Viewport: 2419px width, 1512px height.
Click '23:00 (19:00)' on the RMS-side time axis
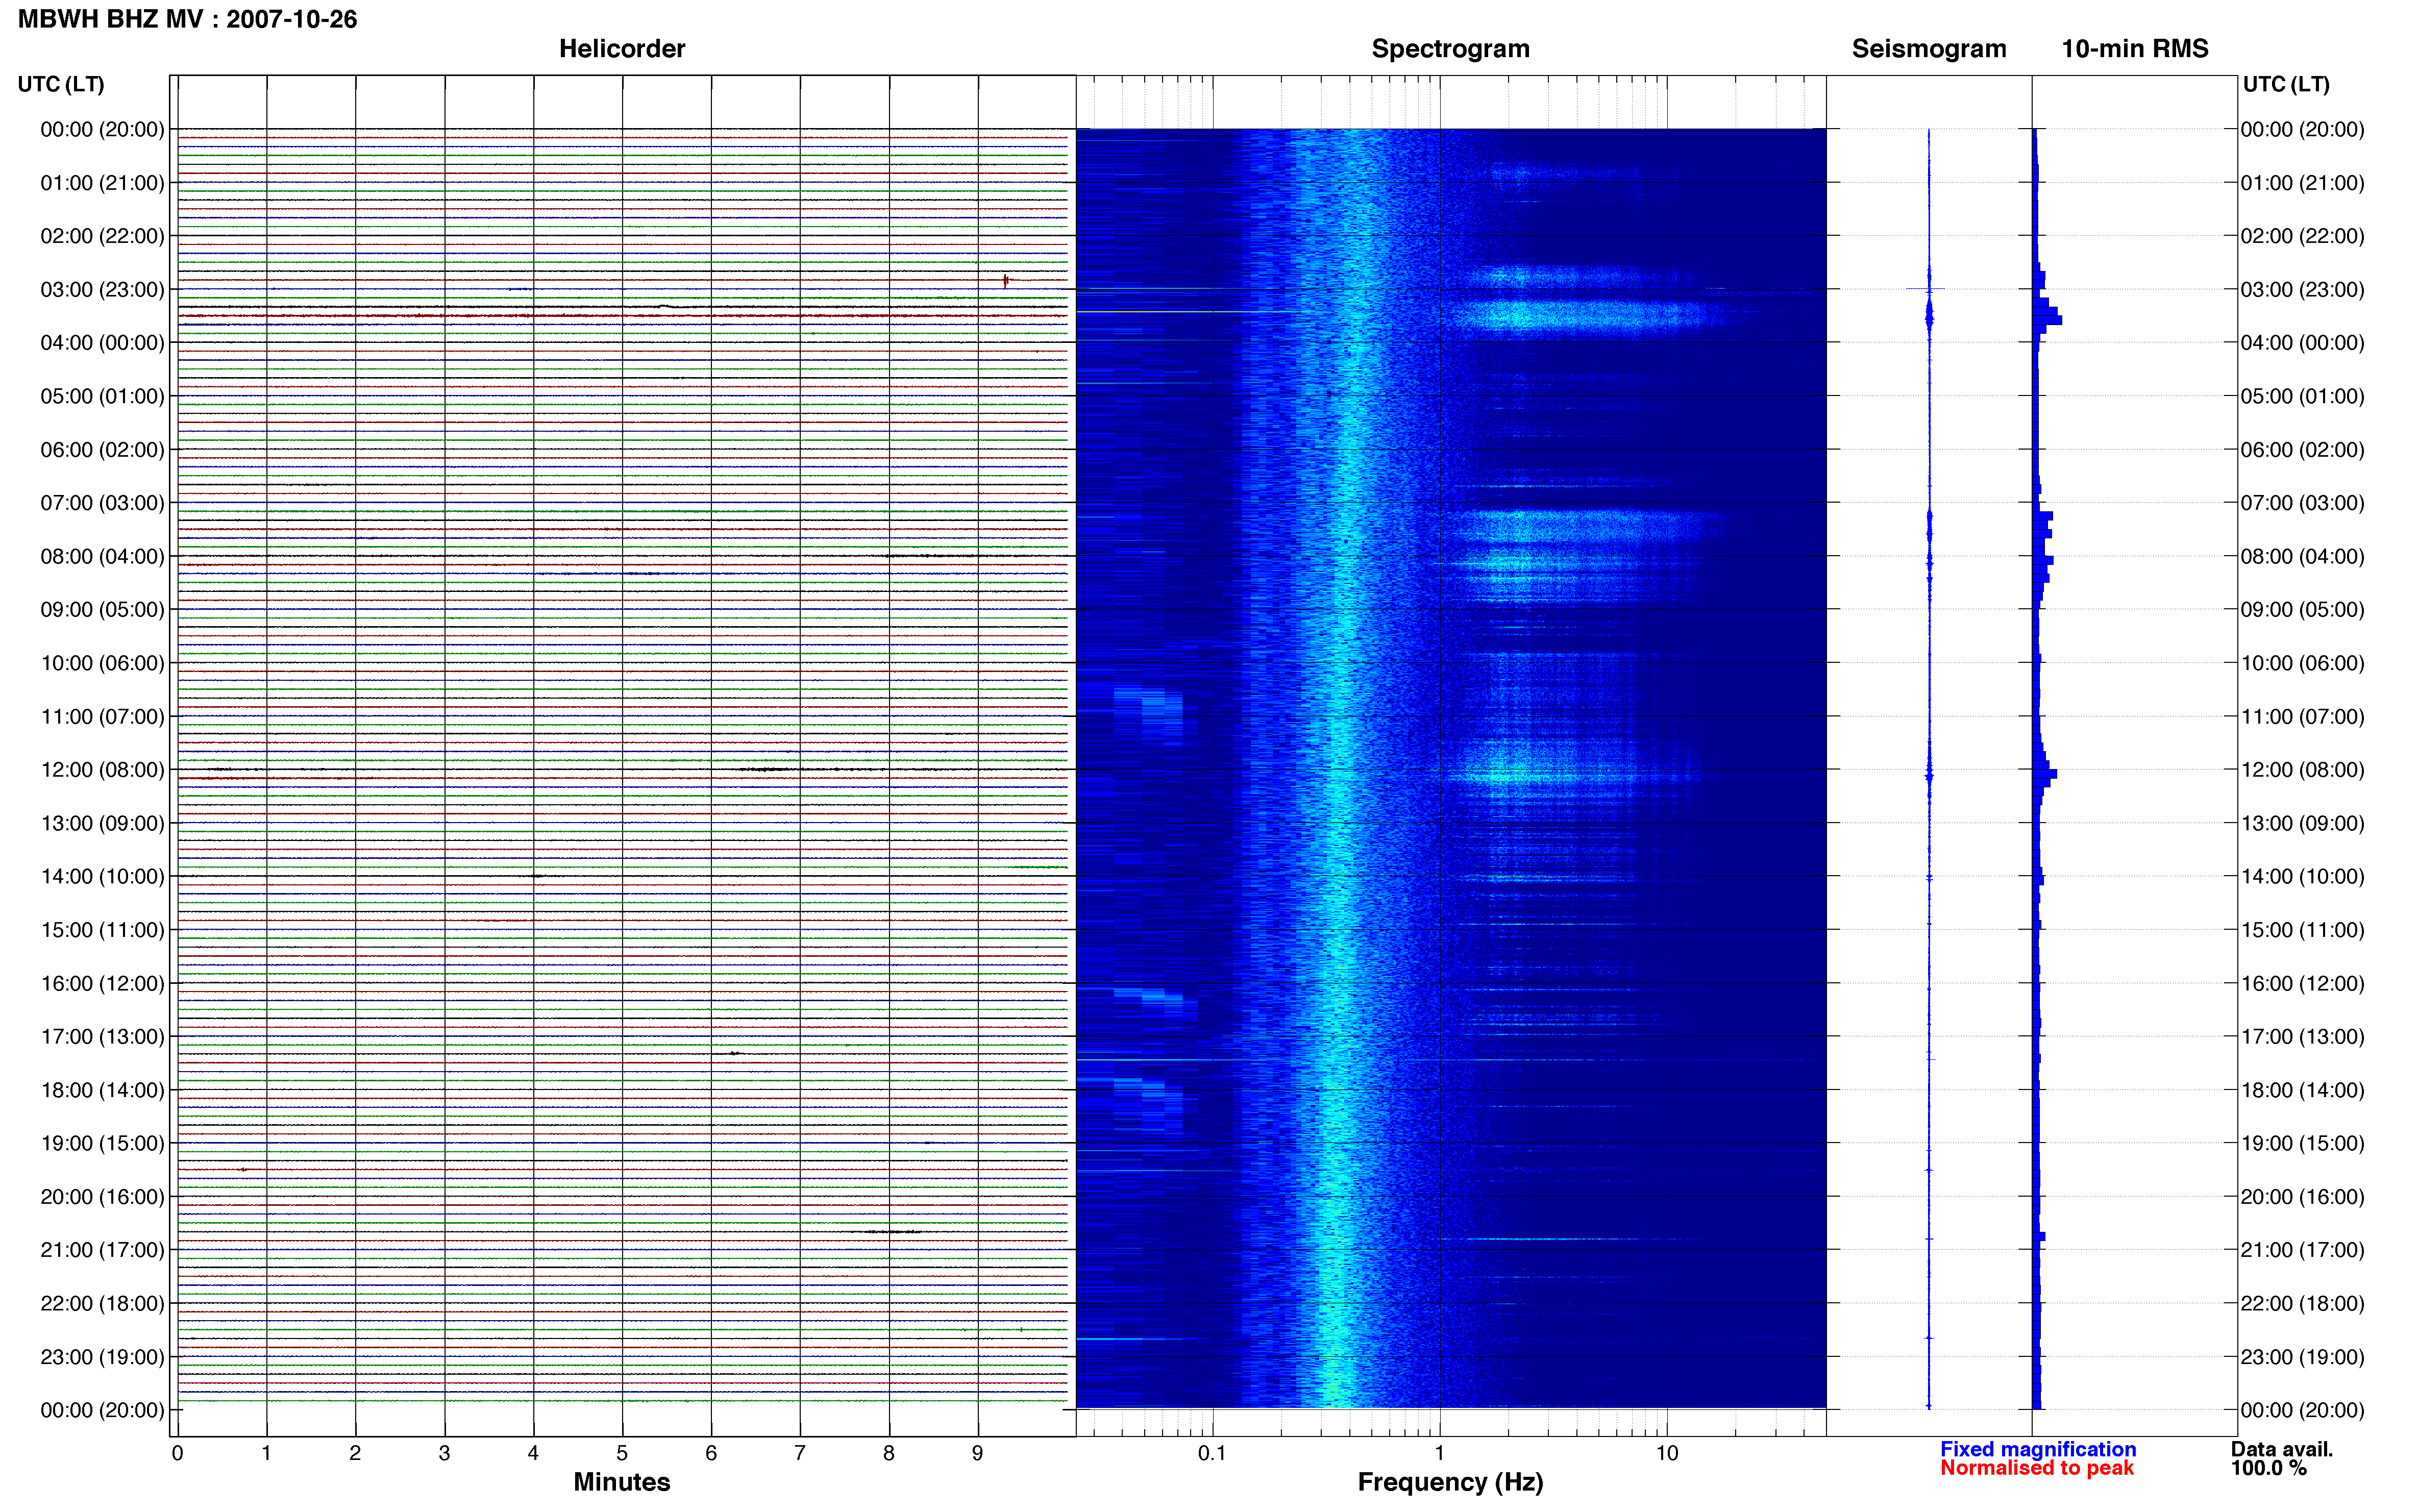tap(2302, 1357)
